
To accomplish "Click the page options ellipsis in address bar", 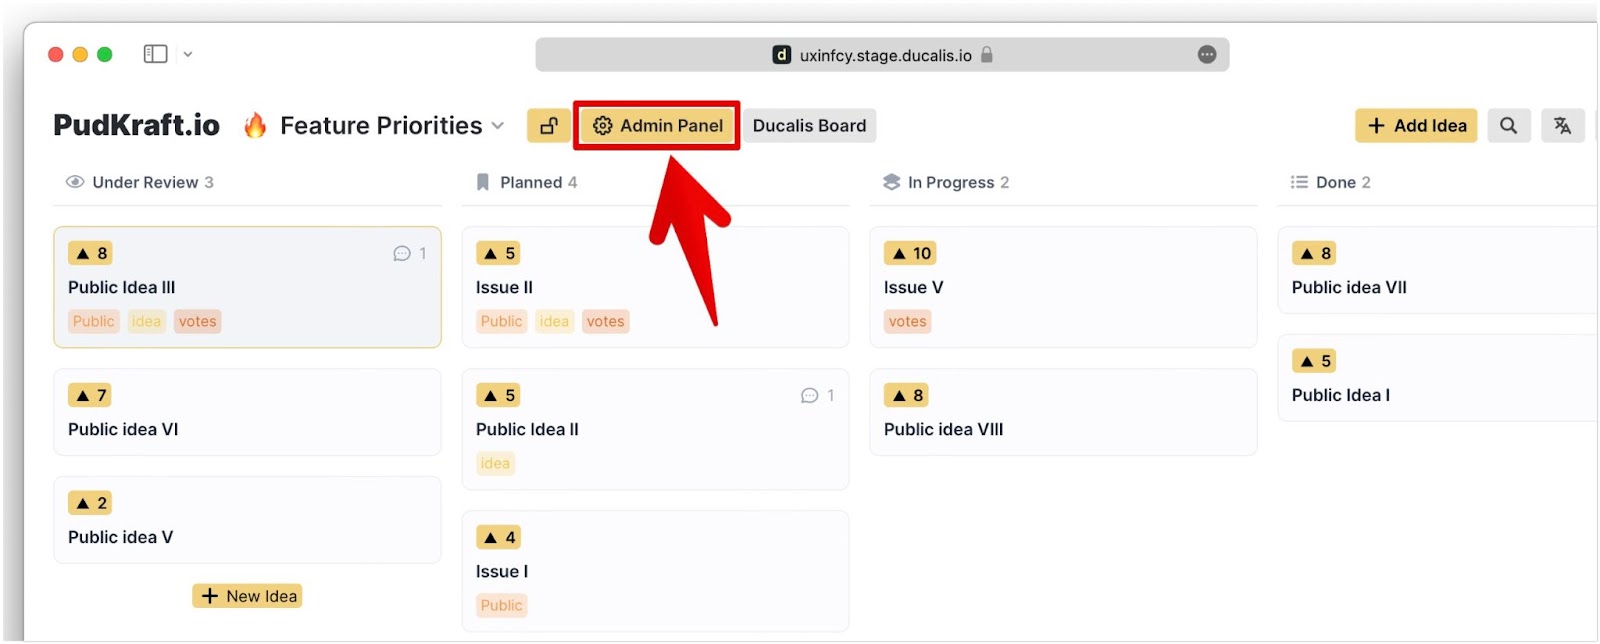I will coord(1207,55).
